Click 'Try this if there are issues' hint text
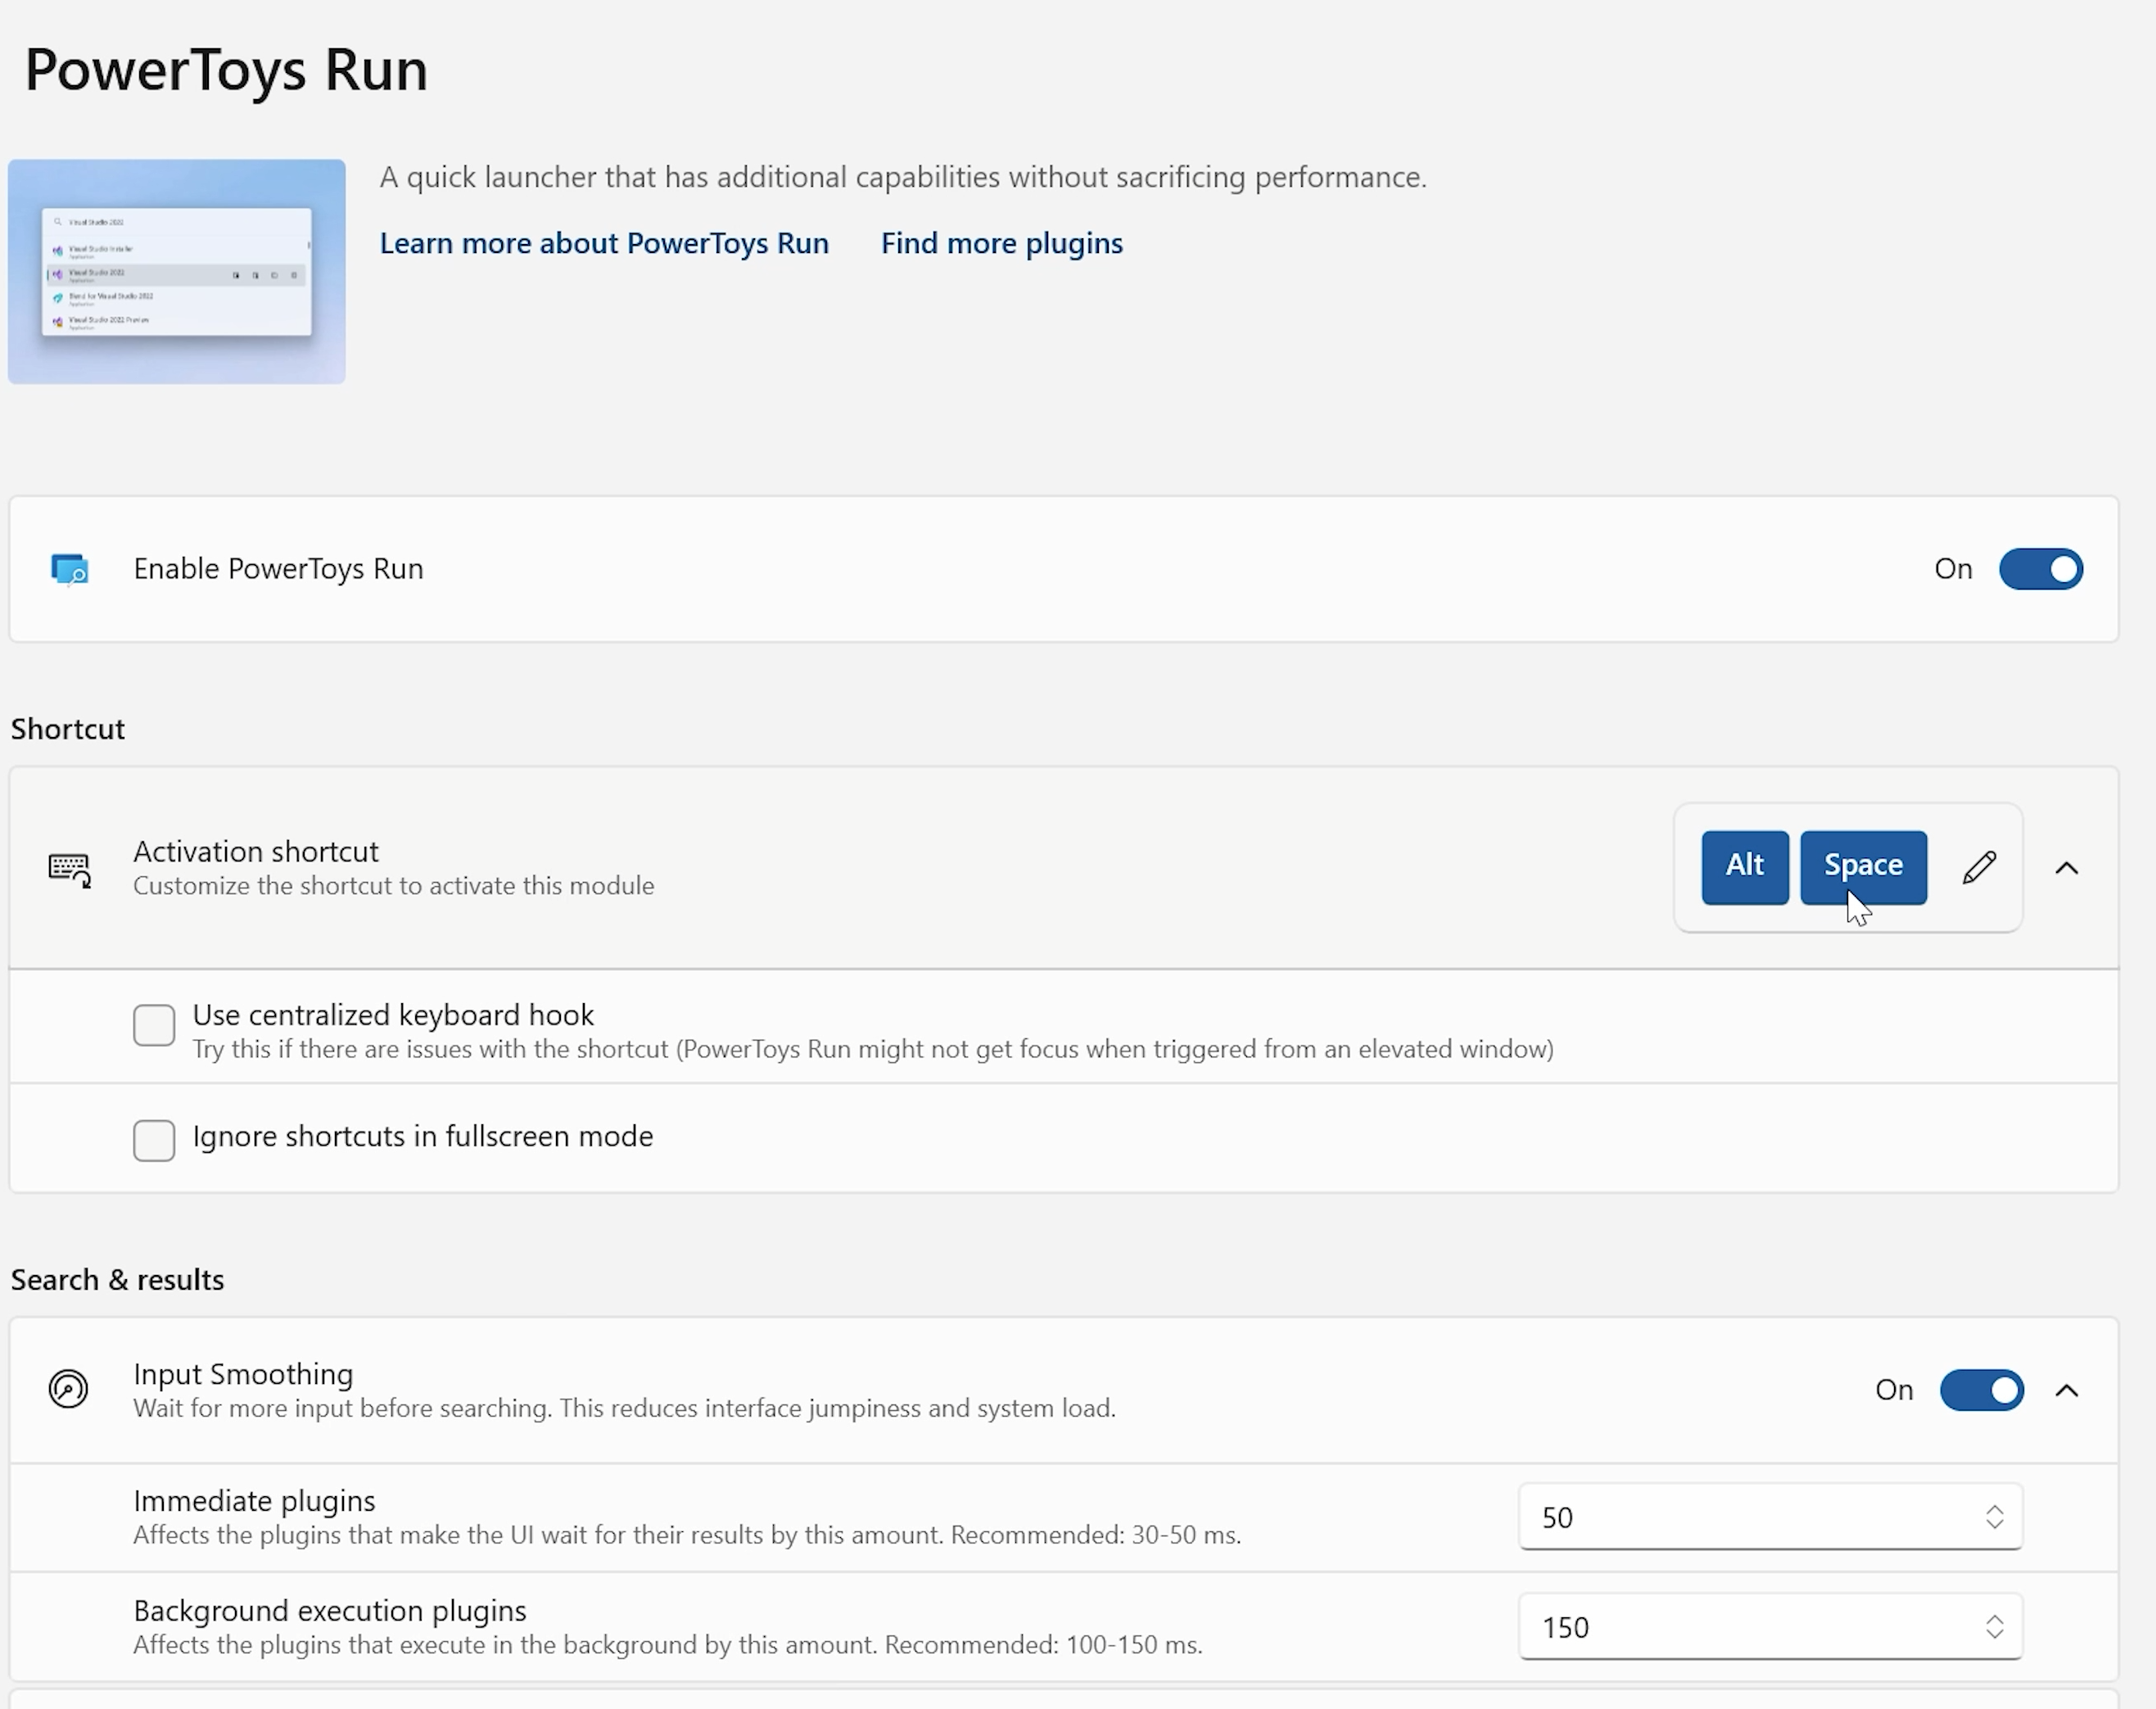This screenshot has width=2156, height=1709. pos(873,1049)
